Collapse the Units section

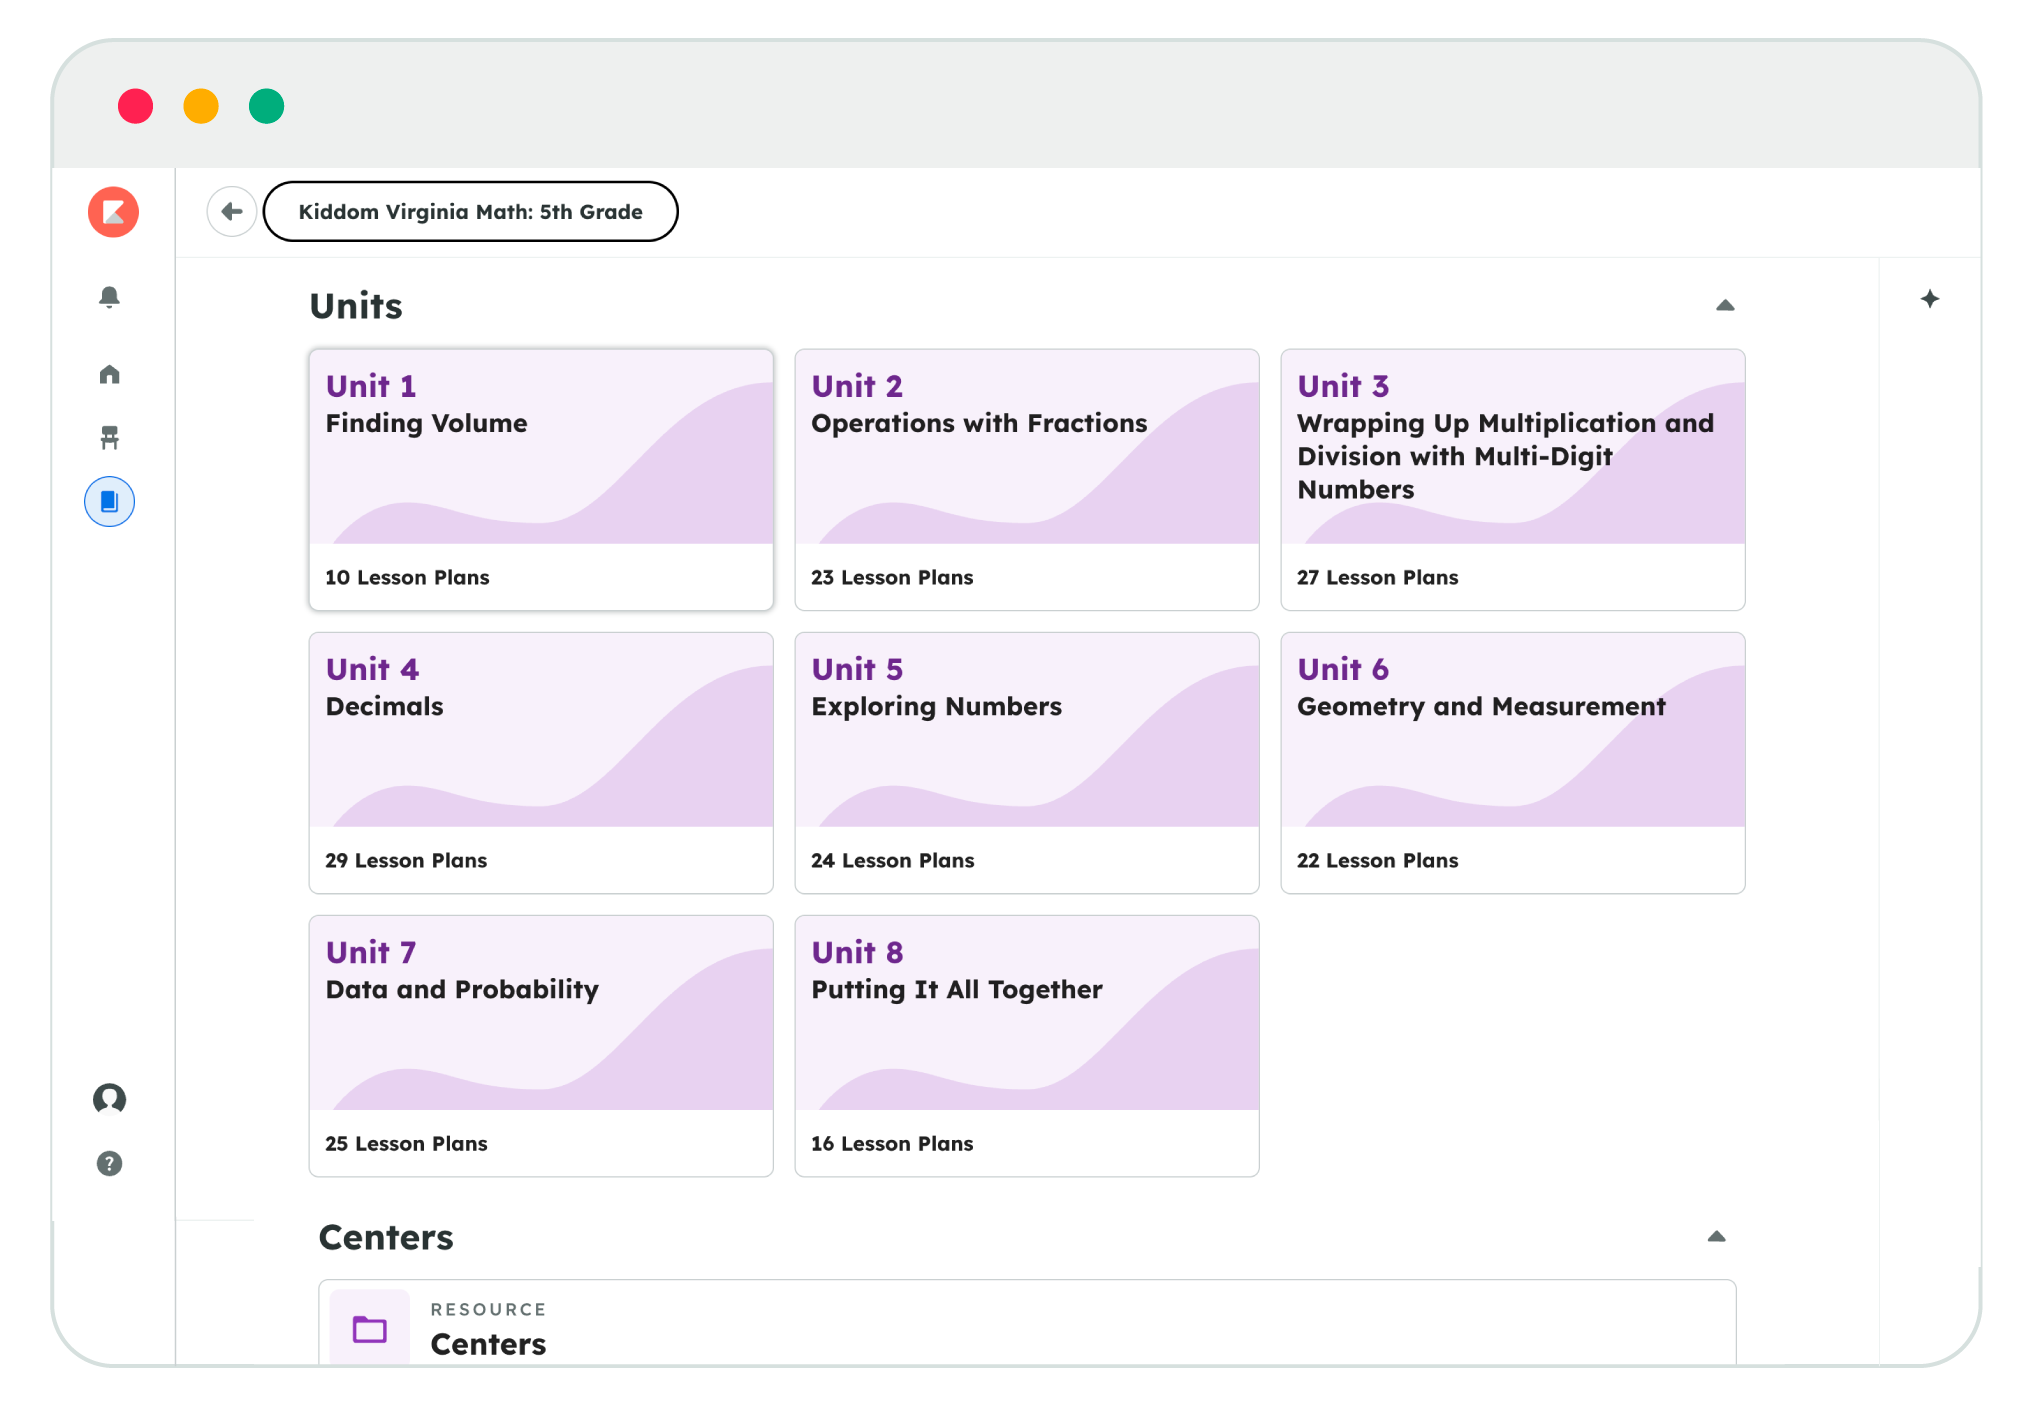tap(1725, 305)
